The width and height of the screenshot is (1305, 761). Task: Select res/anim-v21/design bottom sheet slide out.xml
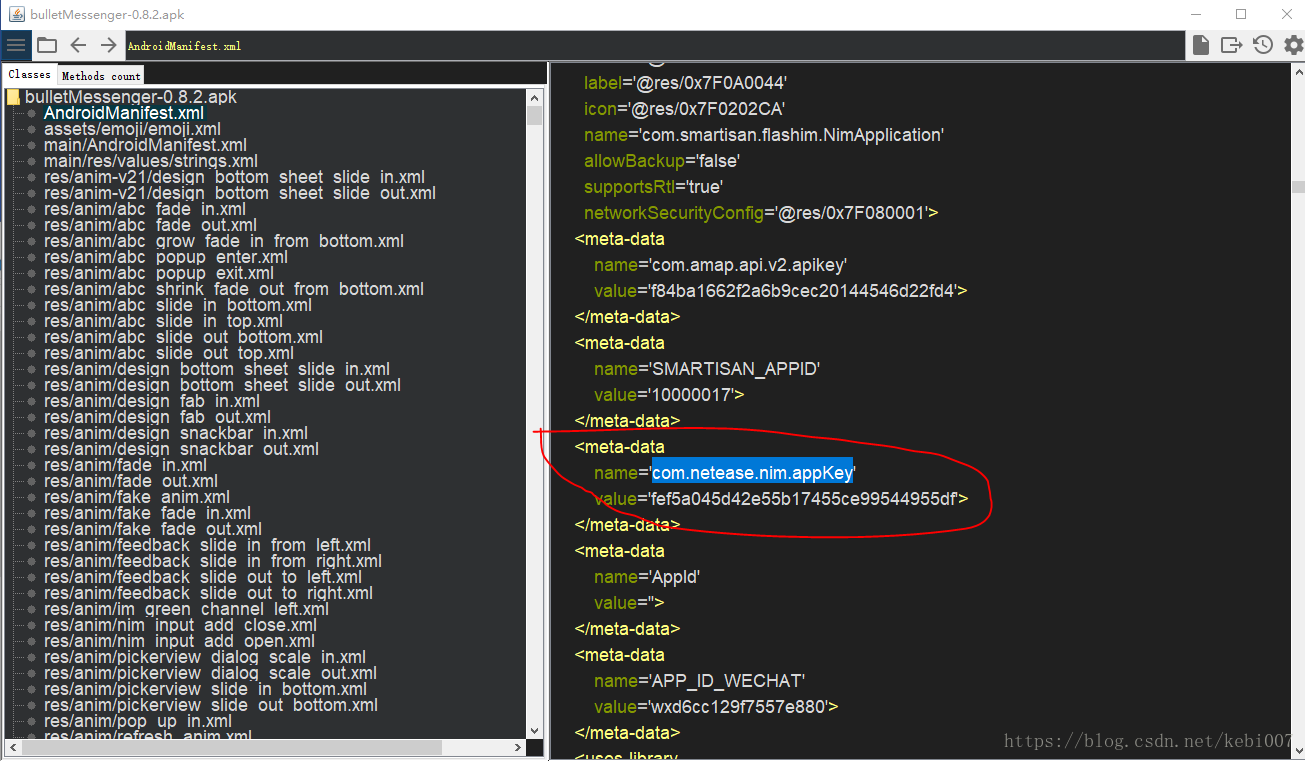coord(240,193)
